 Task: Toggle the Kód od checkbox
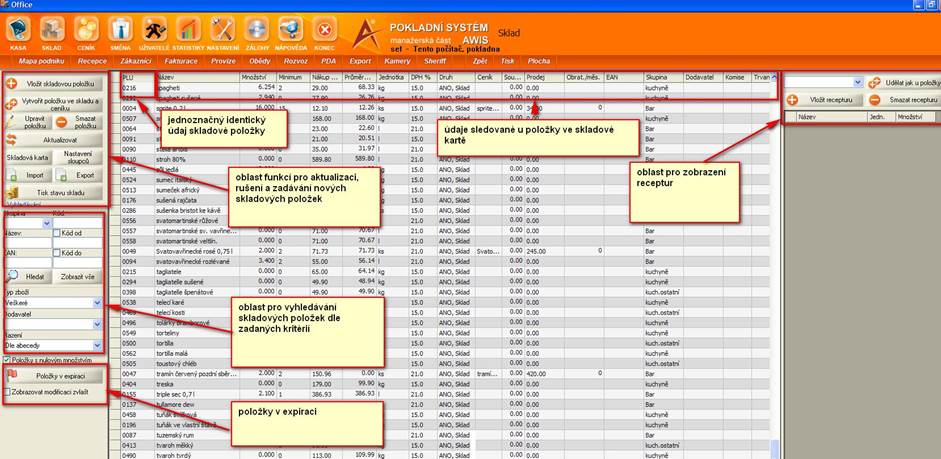57,233
